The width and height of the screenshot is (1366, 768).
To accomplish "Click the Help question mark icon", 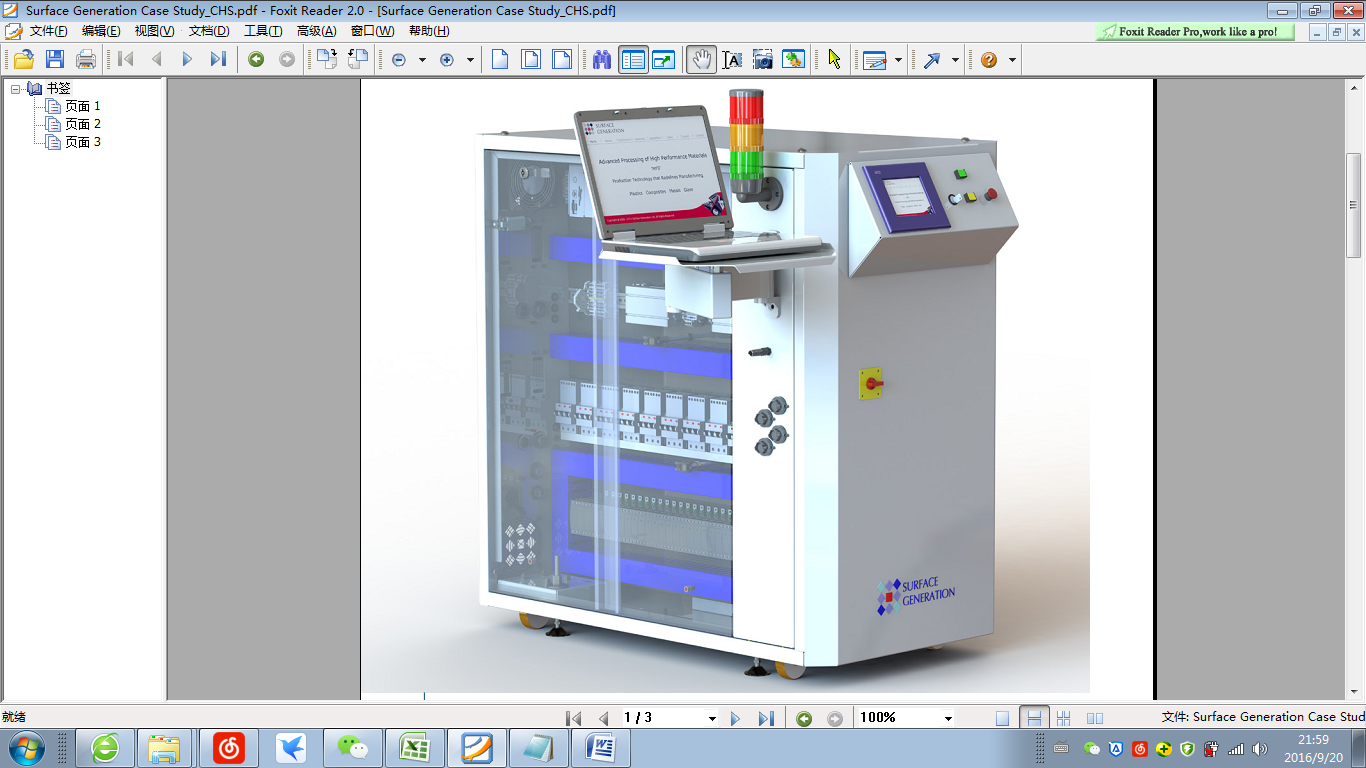I will coord(988,60).
